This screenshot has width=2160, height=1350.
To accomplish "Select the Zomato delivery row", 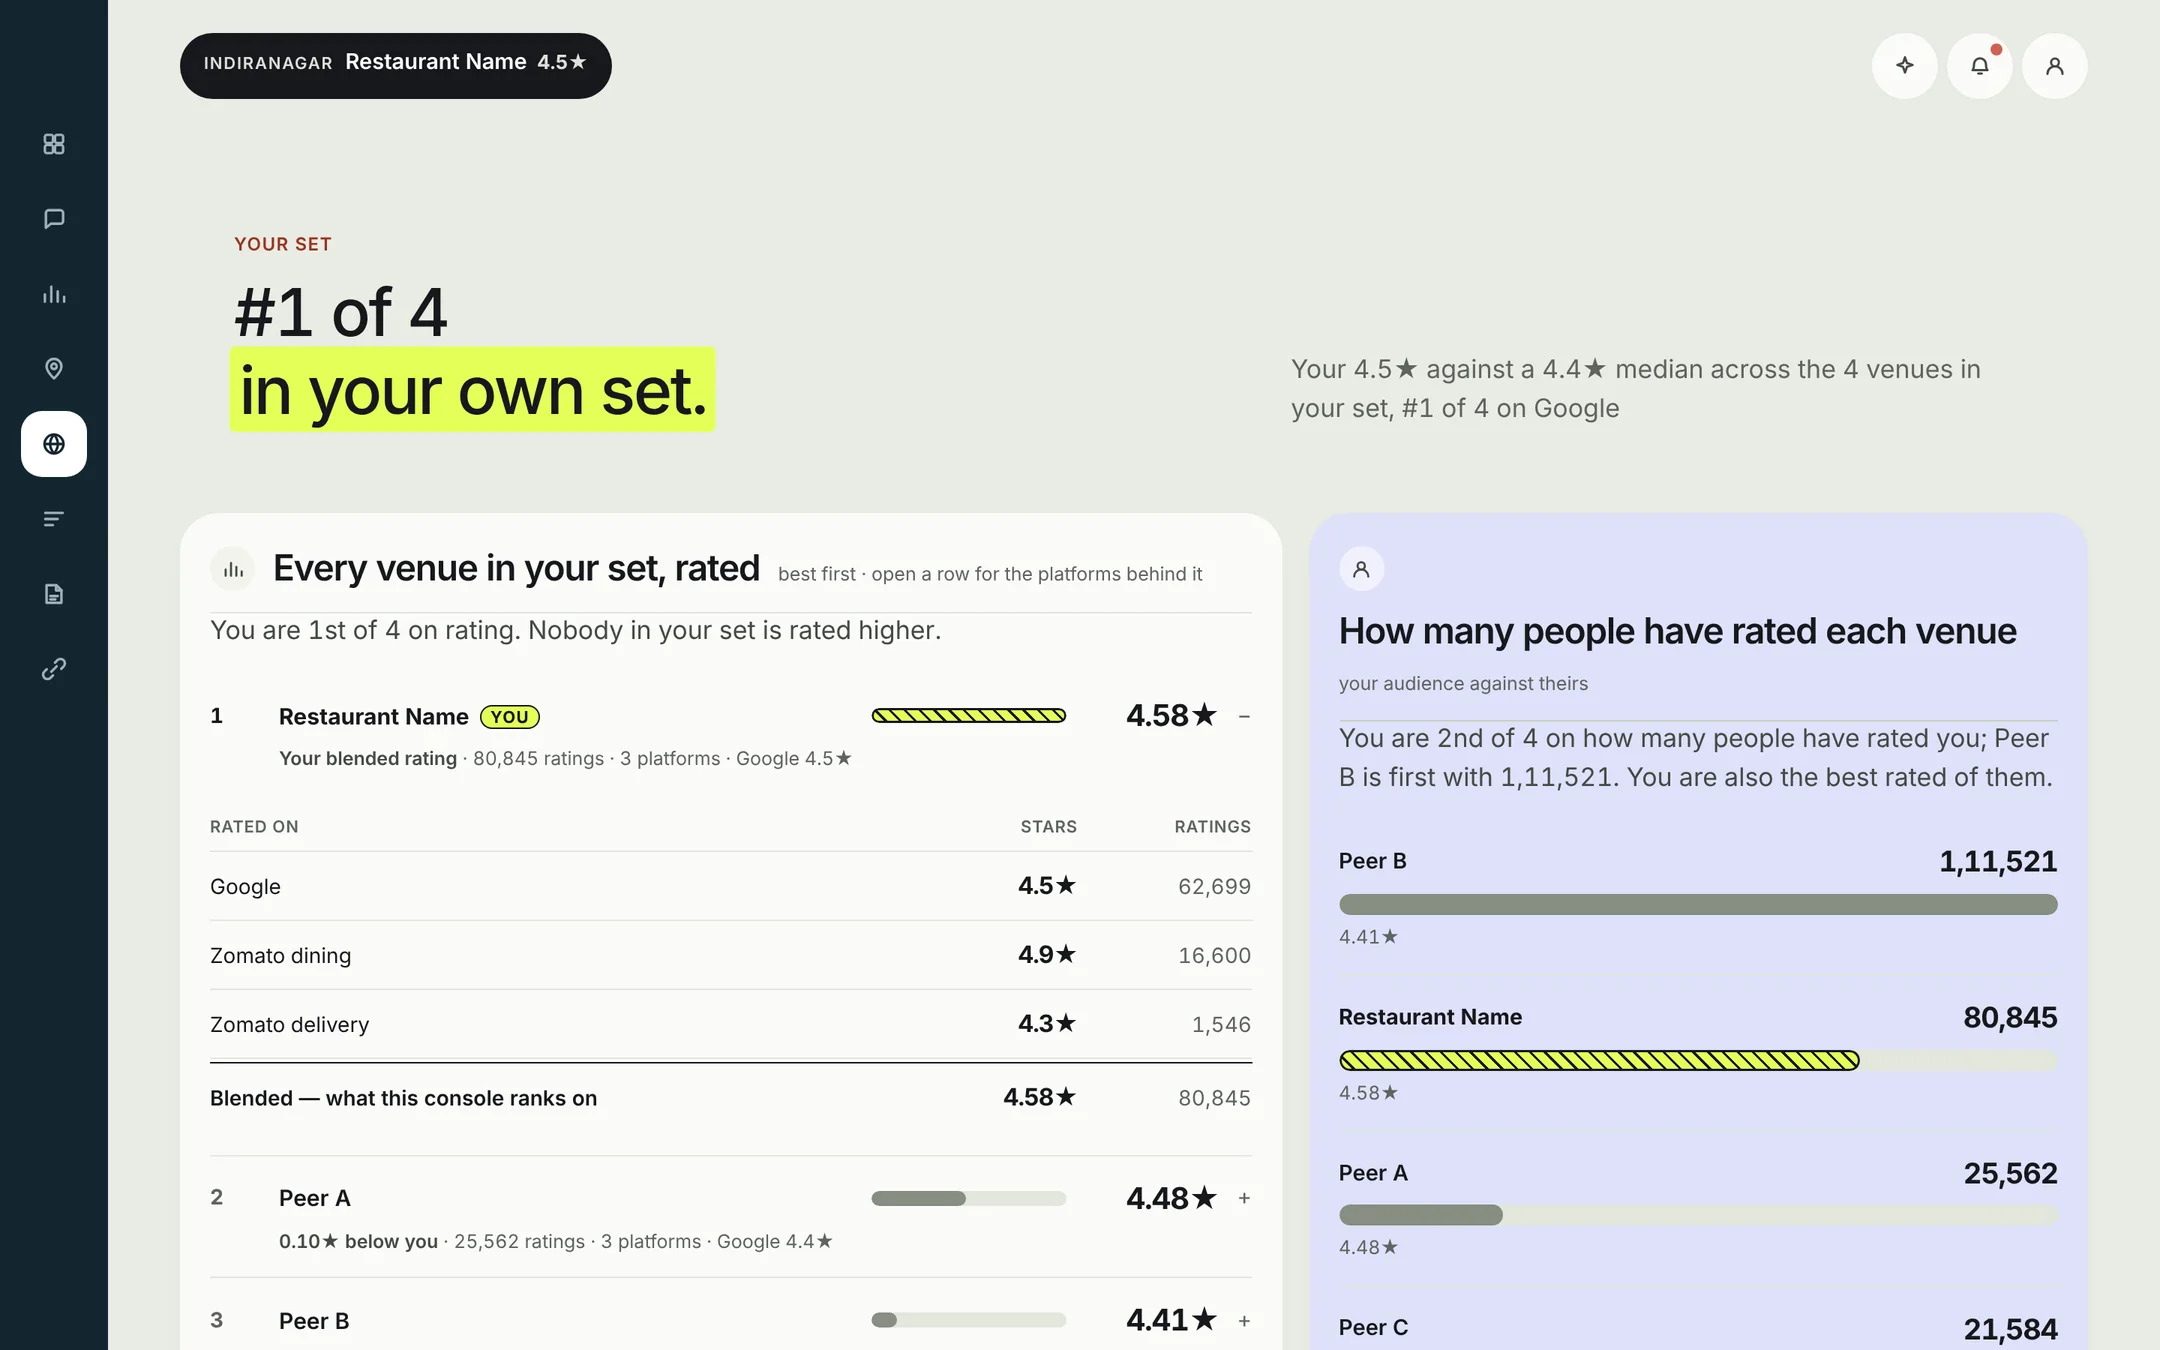I will pos(730,1024).
